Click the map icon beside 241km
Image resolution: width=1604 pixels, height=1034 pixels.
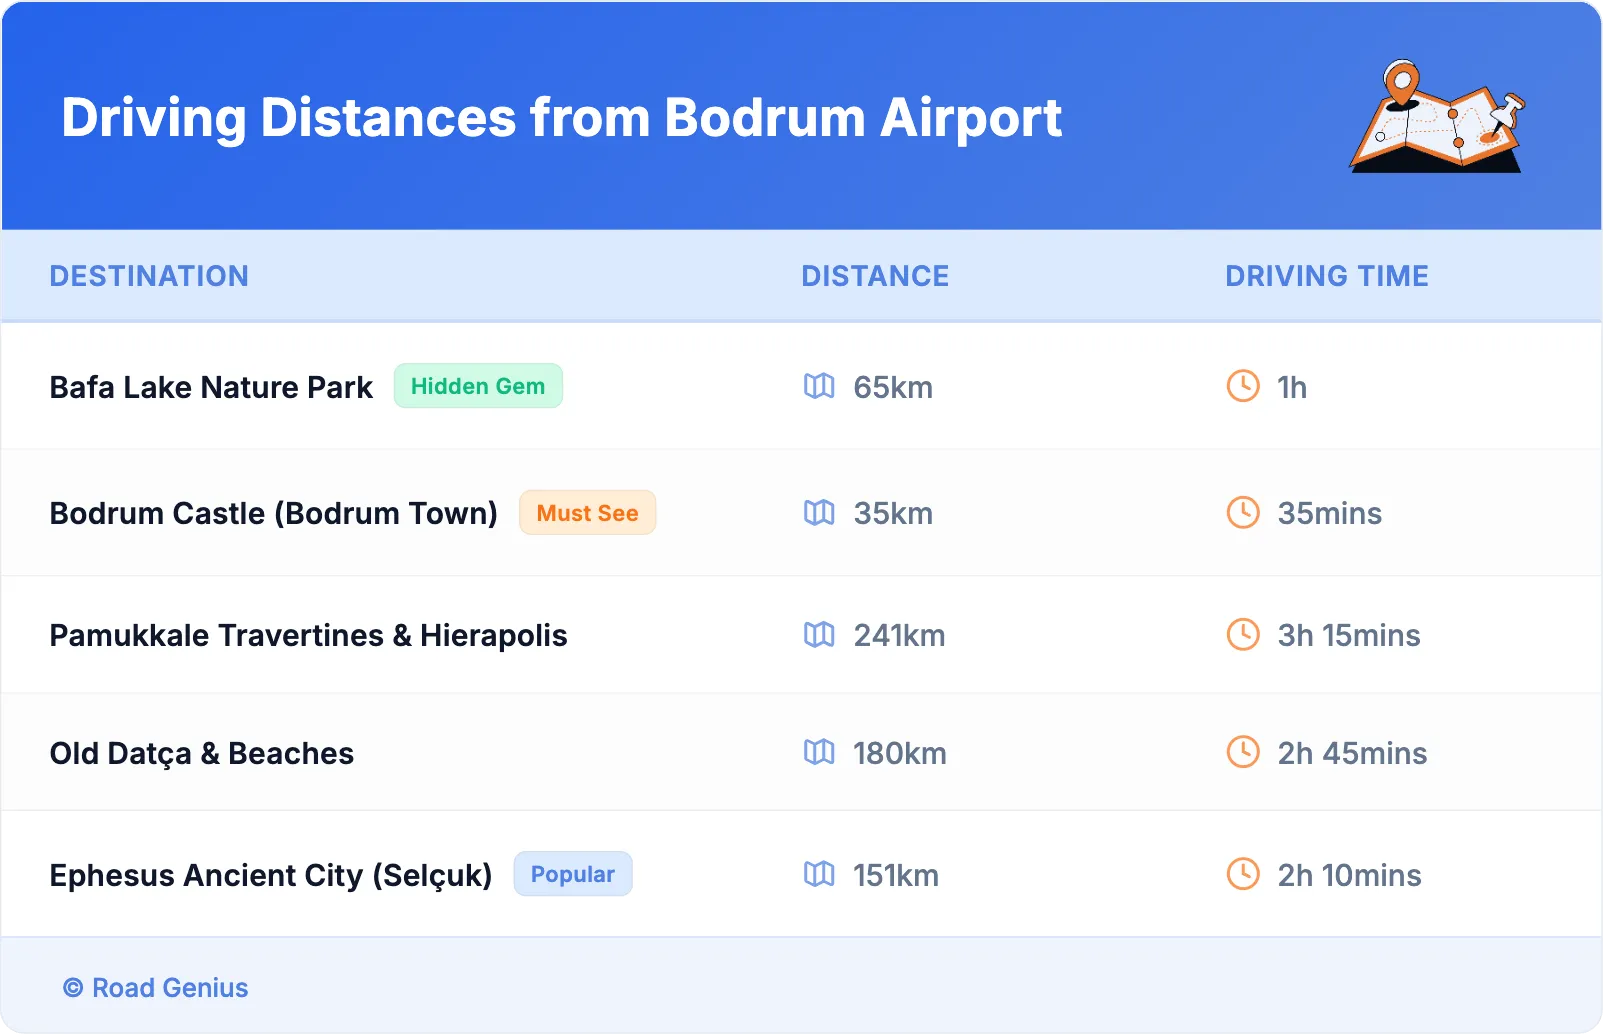(x=819, y=634)
